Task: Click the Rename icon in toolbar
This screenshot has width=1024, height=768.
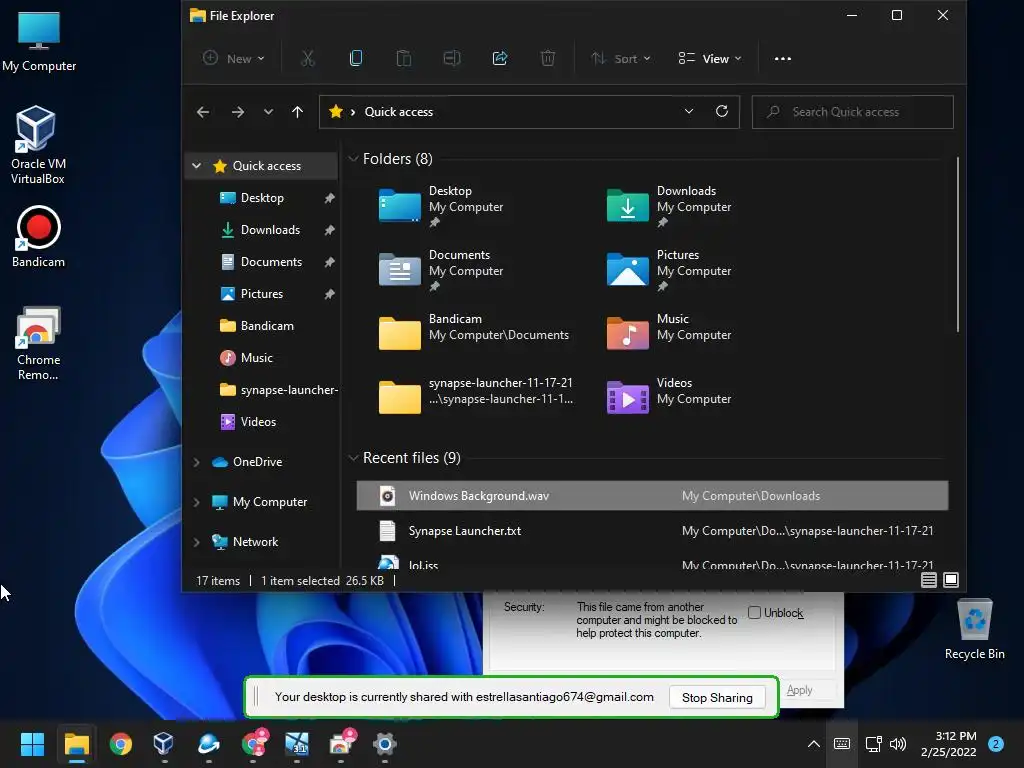Action: tap(452, 59)
